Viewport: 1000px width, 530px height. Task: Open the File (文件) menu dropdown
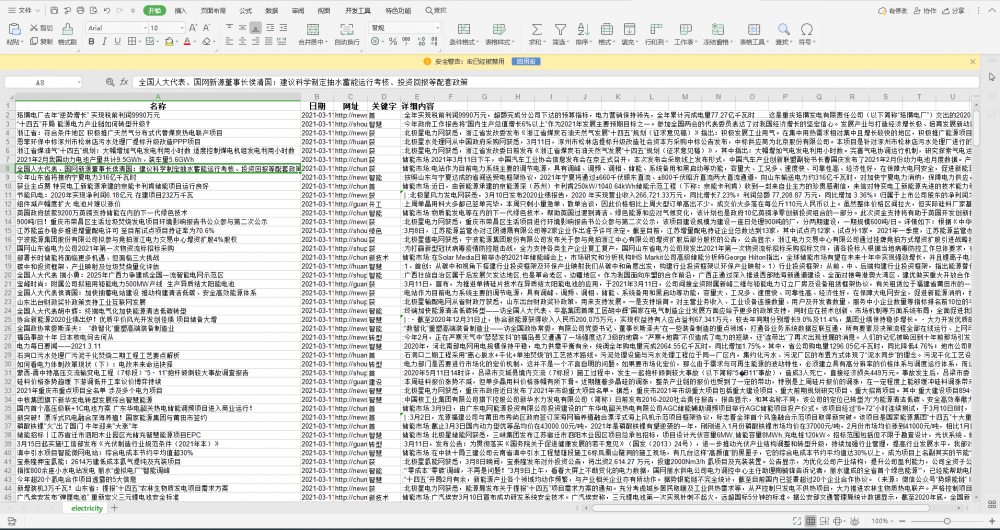[x=25, y=11]
